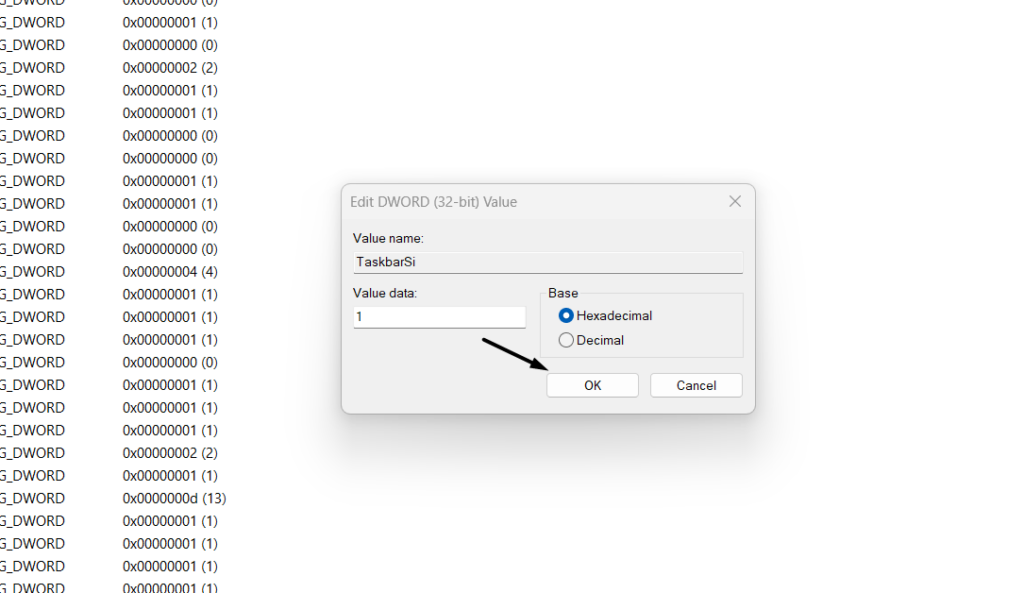
Task: Close the Edit DWORD dialog
Action: tap(735, 202)
